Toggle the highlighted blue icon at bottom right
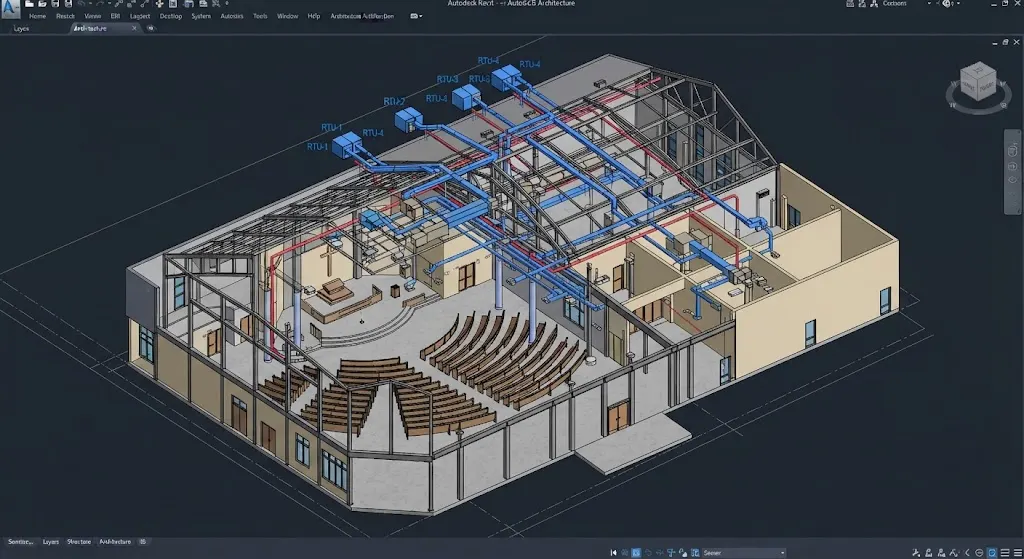 tap(992, 552)
